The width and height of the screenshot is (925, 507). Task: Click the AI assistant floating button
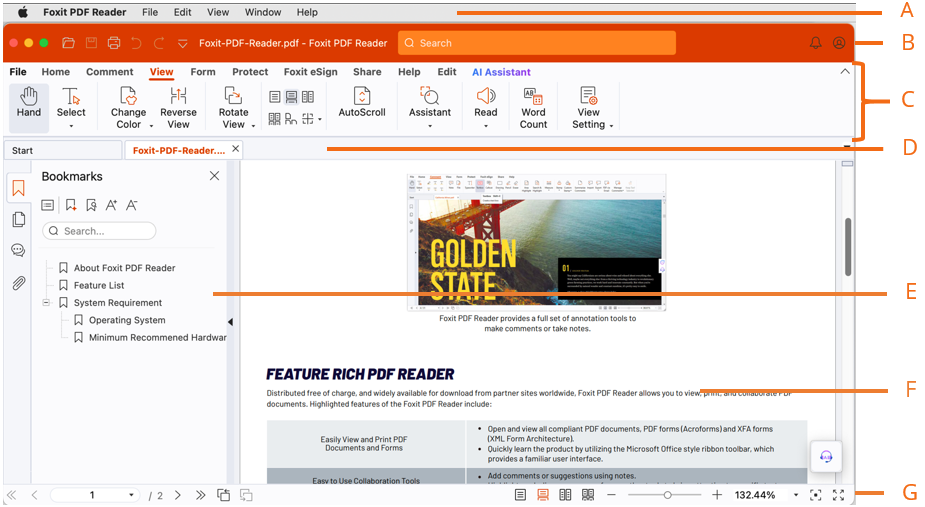[826, 456]
